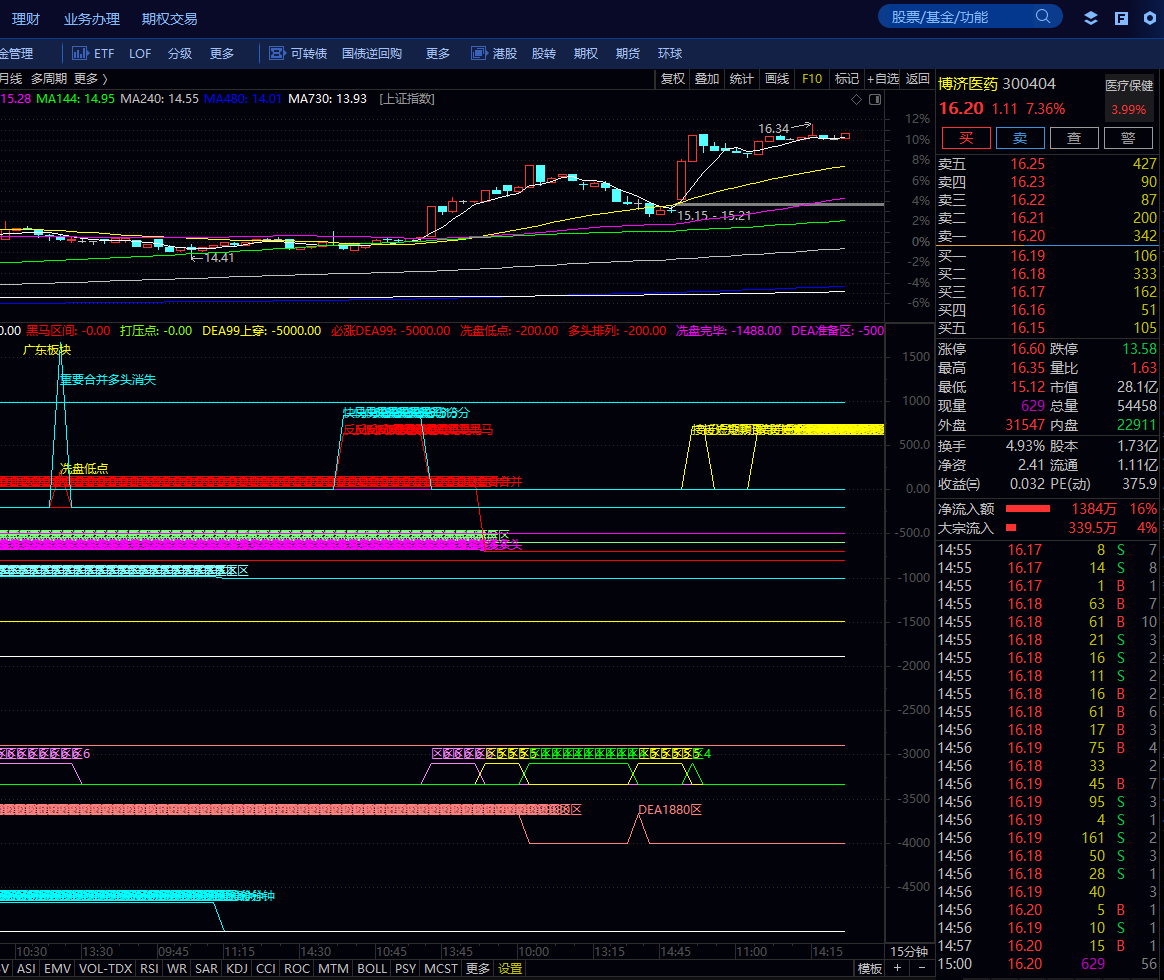
Task: Click 叠加 button
Action: pos(707,79)
